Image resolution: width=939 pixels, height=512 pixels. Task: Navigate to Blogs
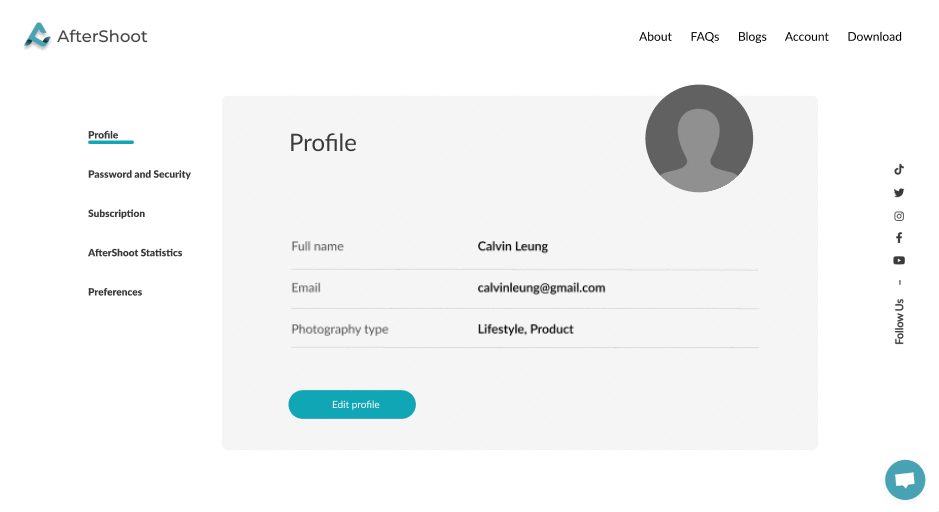click(752, 37)
